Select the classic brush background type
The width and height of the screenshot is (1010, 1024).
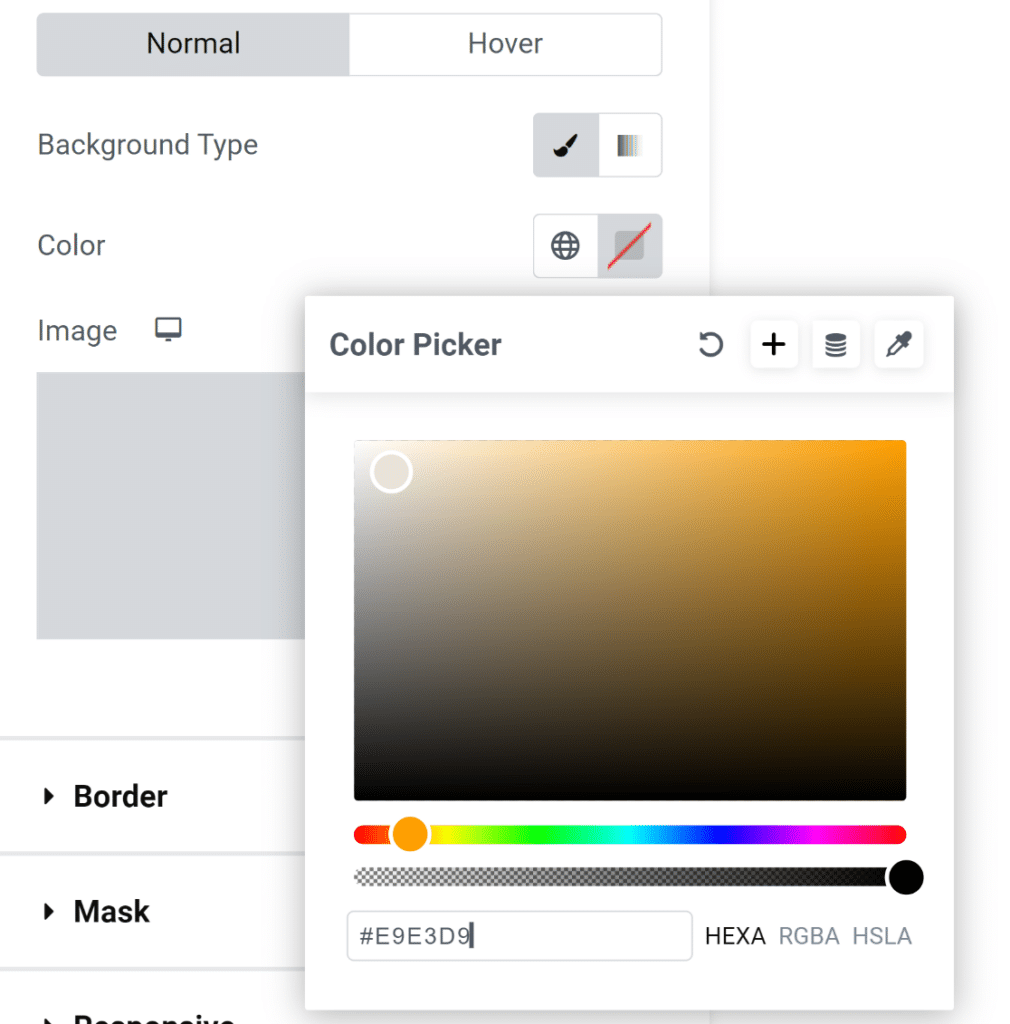pos(566,146)
